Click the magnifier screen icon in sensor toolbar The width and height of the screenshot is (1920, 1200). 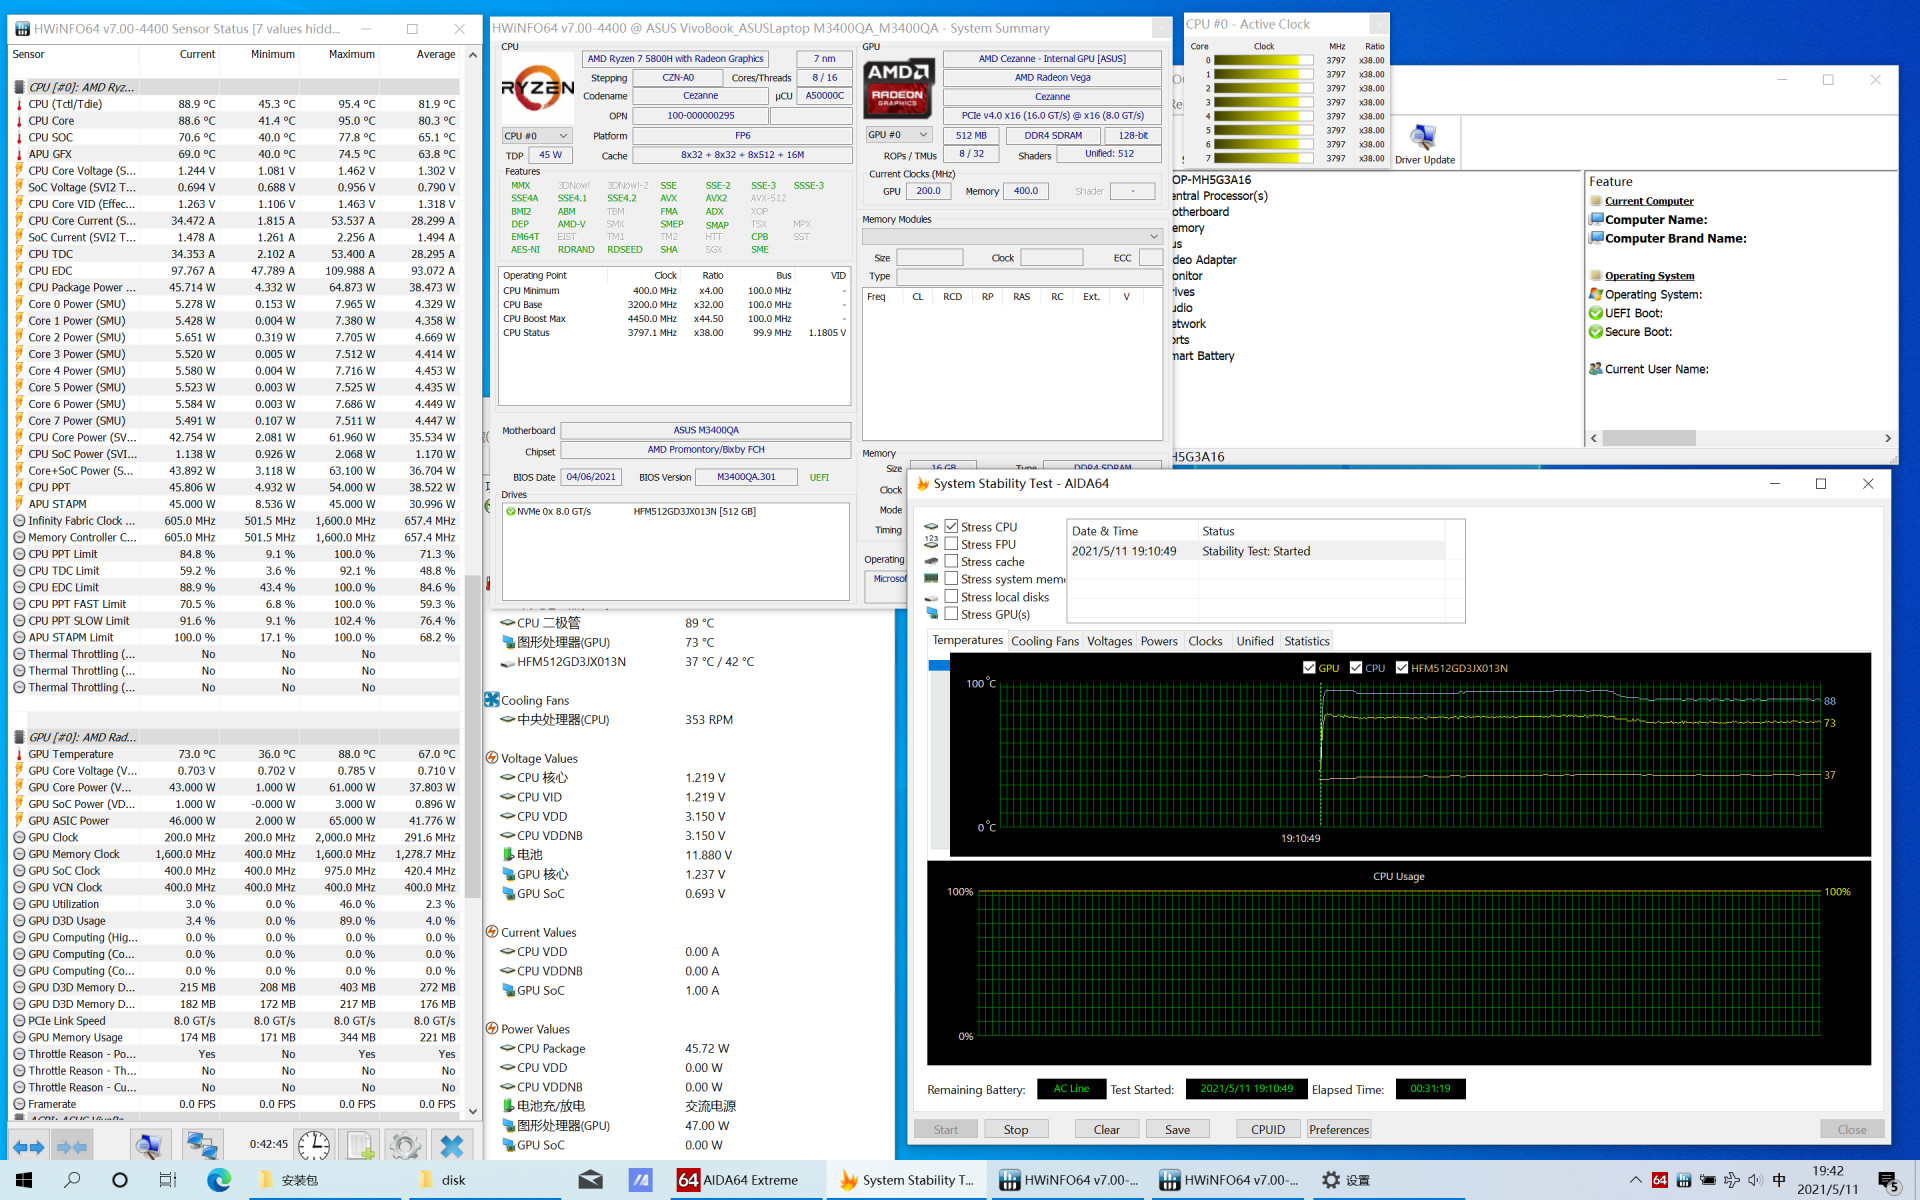click(150, 1145)
